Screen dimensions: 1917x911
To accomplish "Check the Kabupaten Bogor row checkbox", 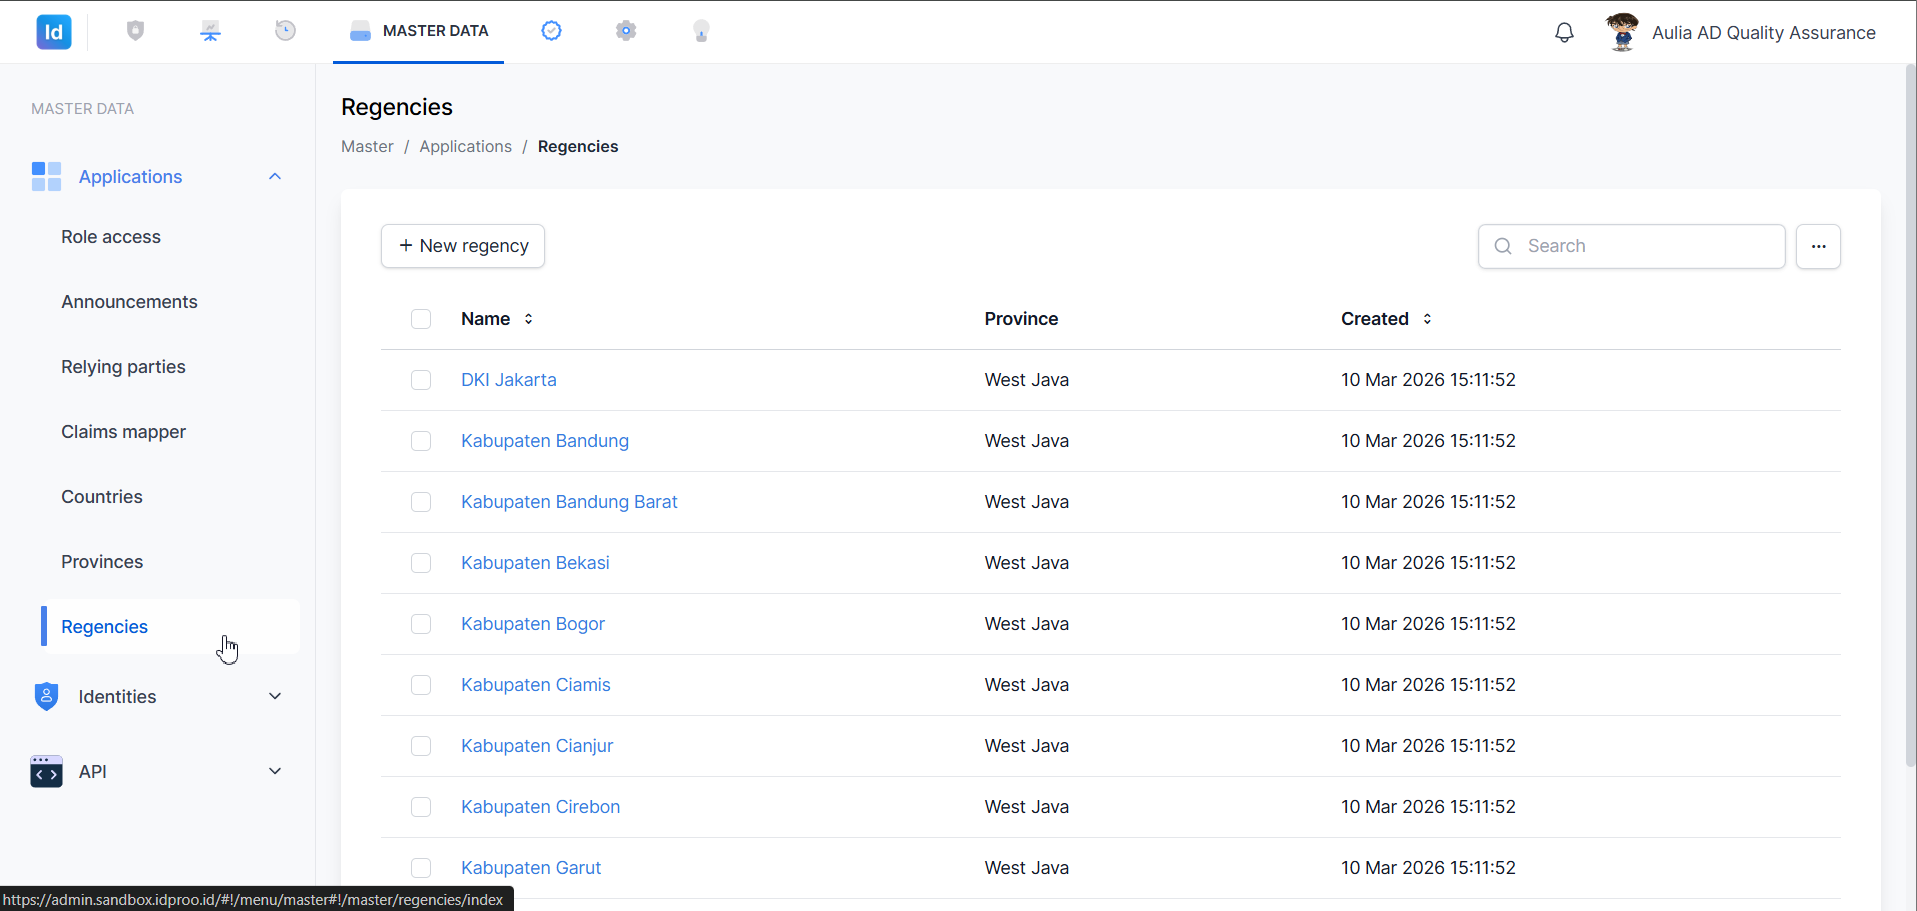I will [421, 624].
